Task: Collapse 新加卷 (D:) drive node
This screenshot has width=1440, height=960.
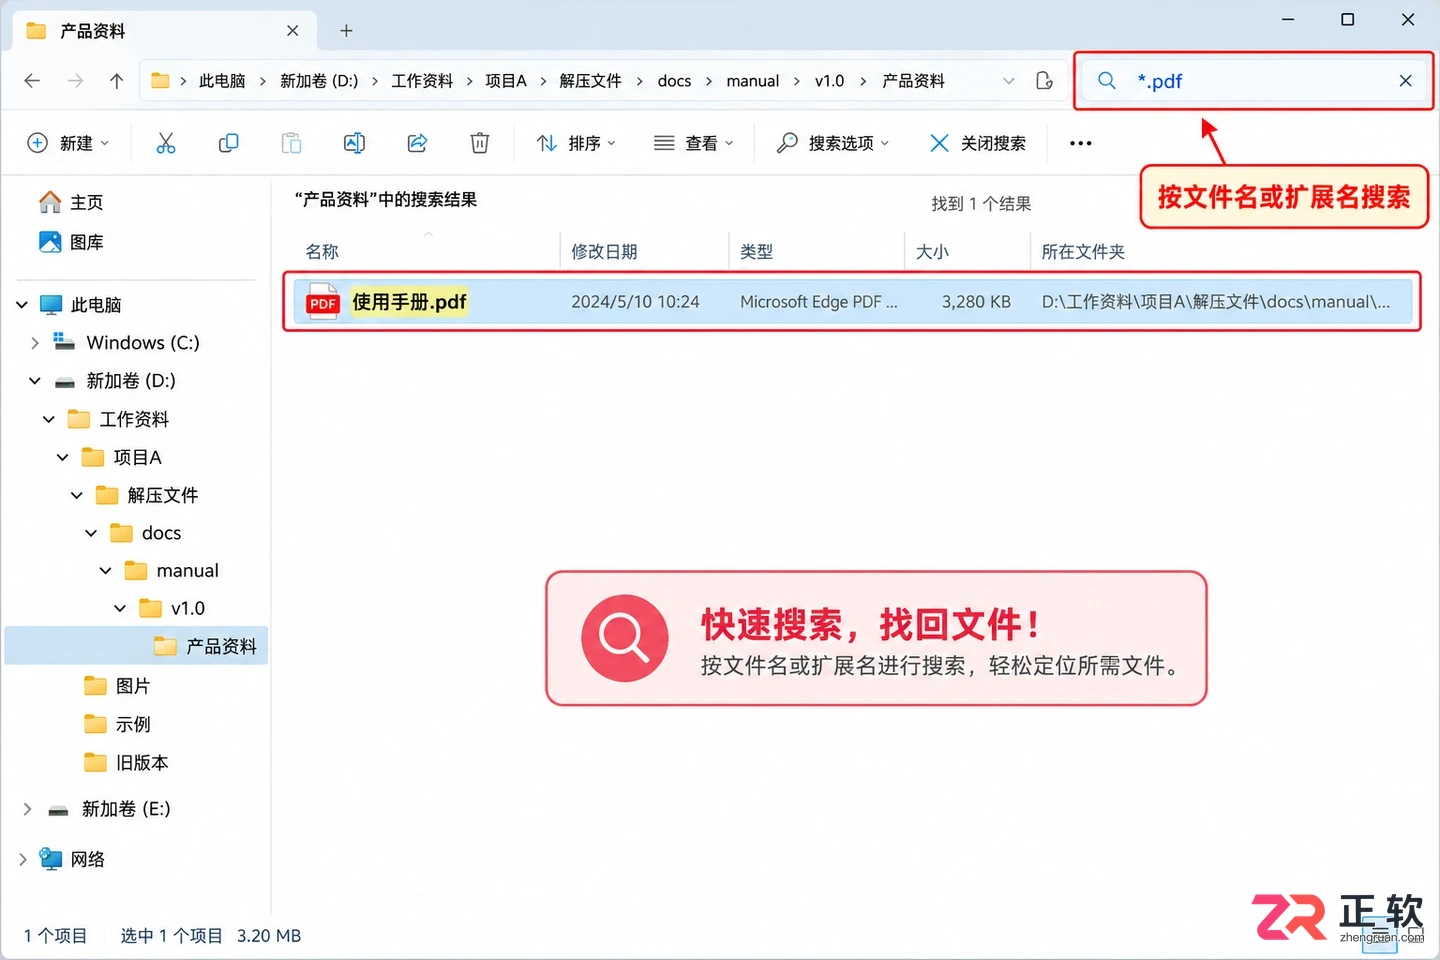Action: [35, 380]
